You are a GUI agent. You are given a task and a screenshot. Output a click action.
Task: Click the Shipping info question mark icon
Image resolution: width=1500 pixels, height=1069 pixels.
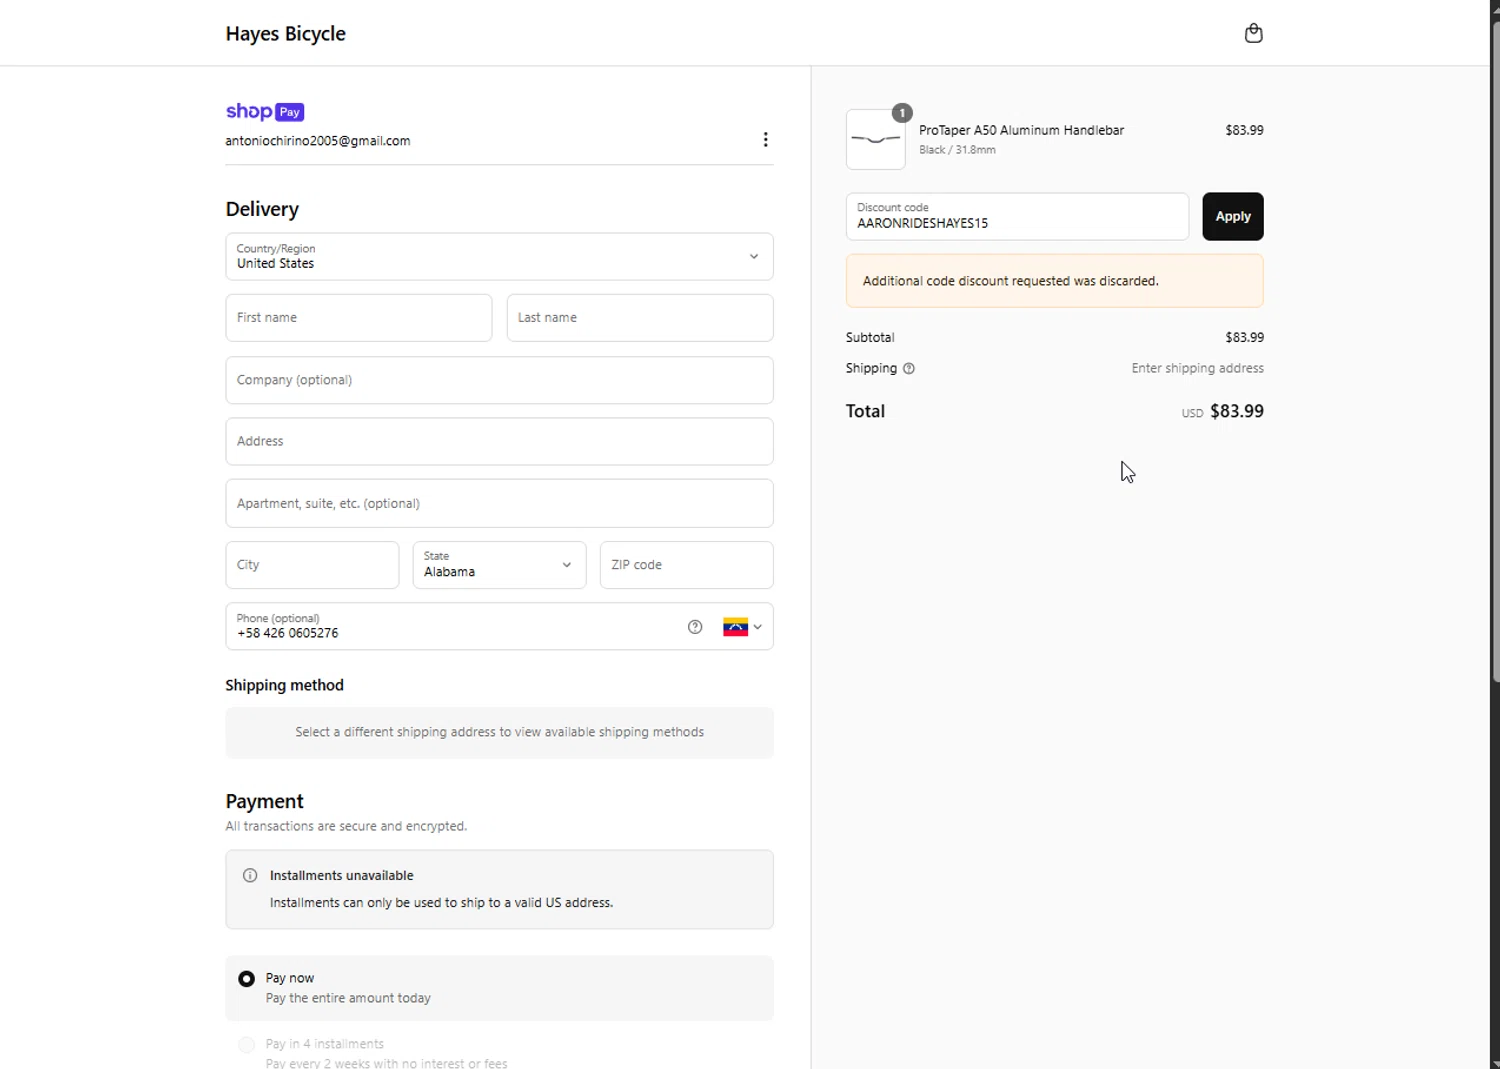click(909, 368)
